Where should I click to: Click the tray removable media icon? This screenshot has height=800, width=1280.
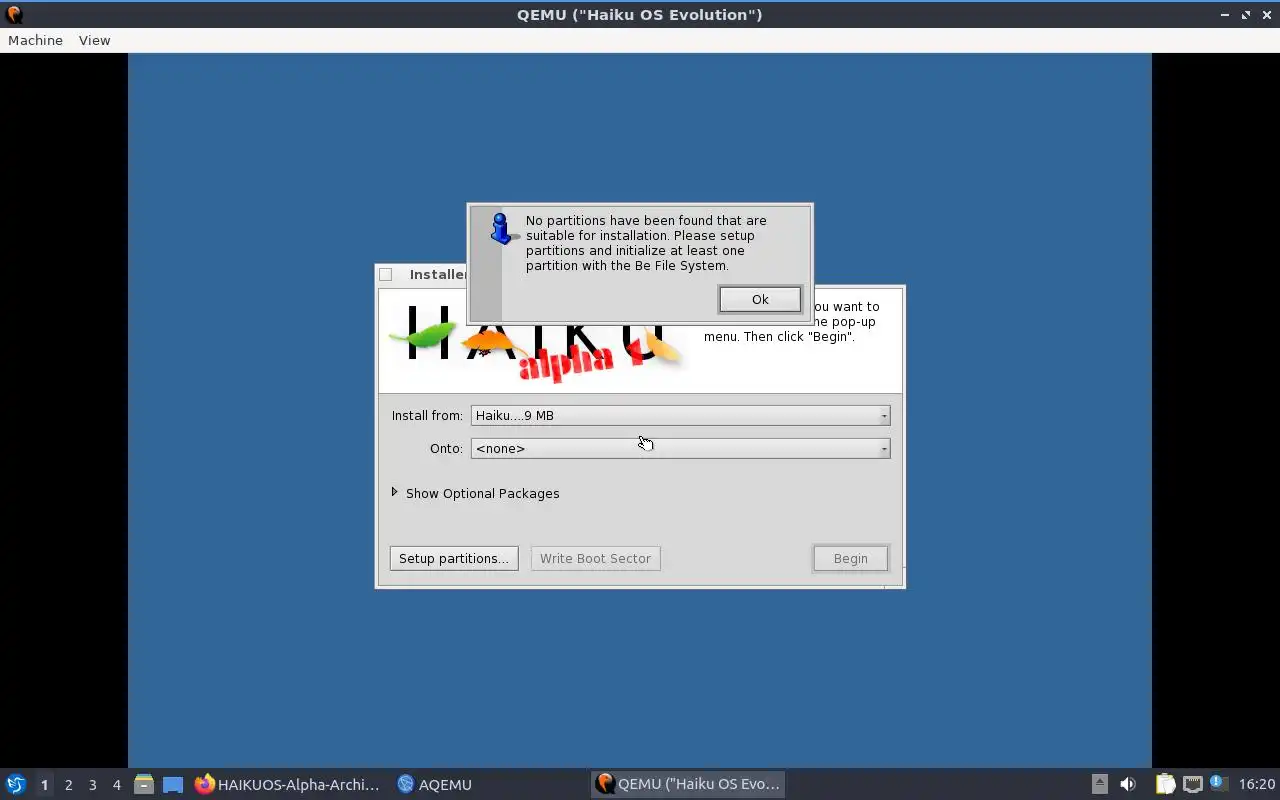pos(1099,784)
